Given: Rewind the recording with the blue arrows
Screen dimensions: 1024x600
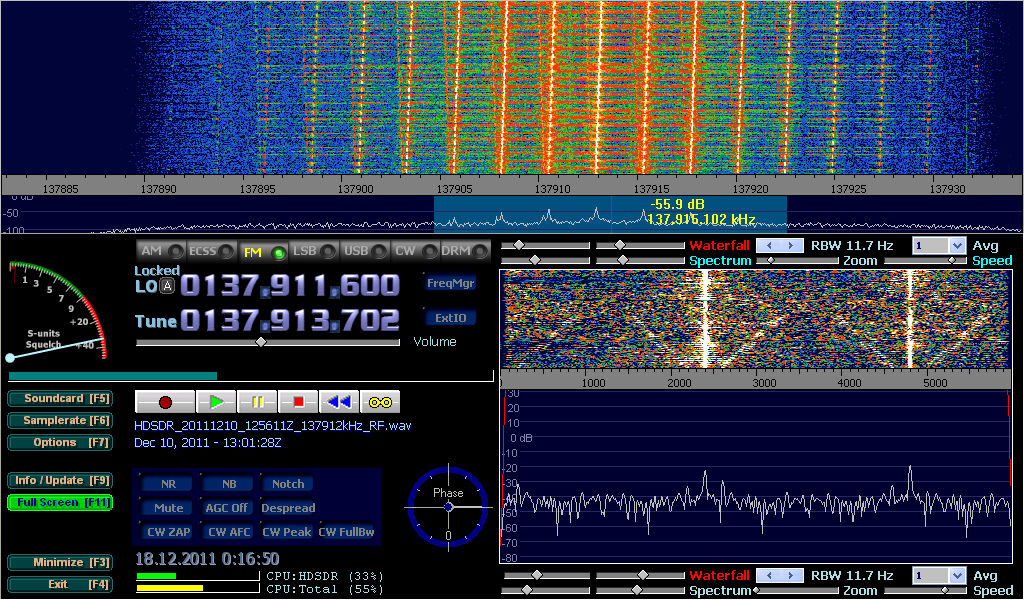Looking at the screenshot, I should click(x=339, y=402).
